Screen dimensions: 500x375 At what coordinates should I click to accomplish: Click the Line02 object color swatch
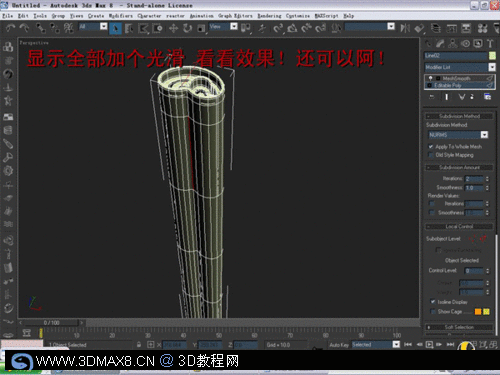492,56
